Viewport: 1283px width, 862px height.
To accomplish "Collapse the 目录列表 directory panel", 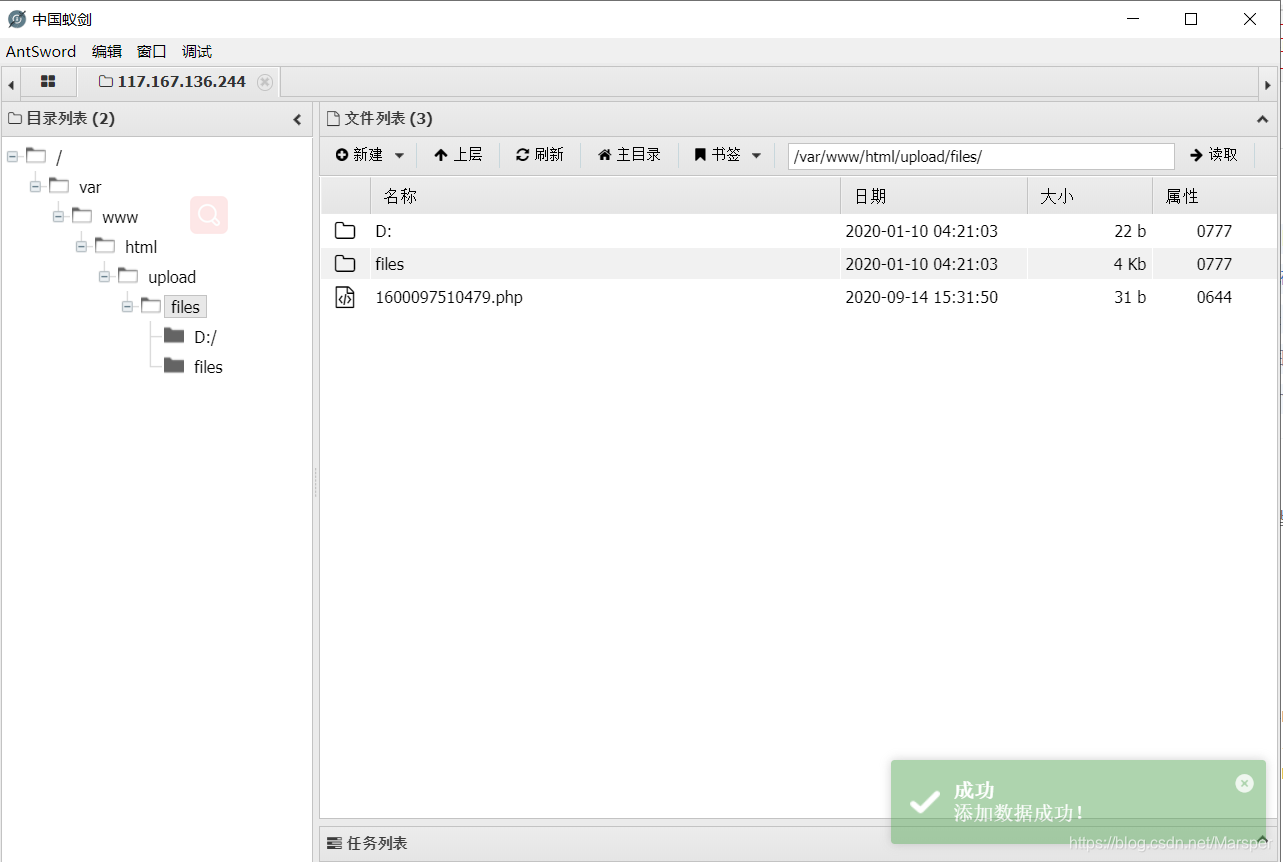I will tap(297, 120).
